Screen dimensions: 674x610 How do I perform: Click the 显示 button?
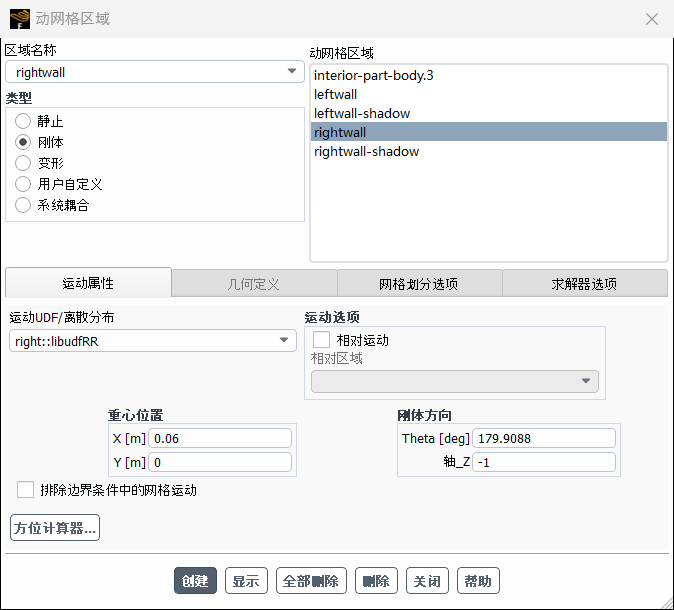(x=246, y=581)
